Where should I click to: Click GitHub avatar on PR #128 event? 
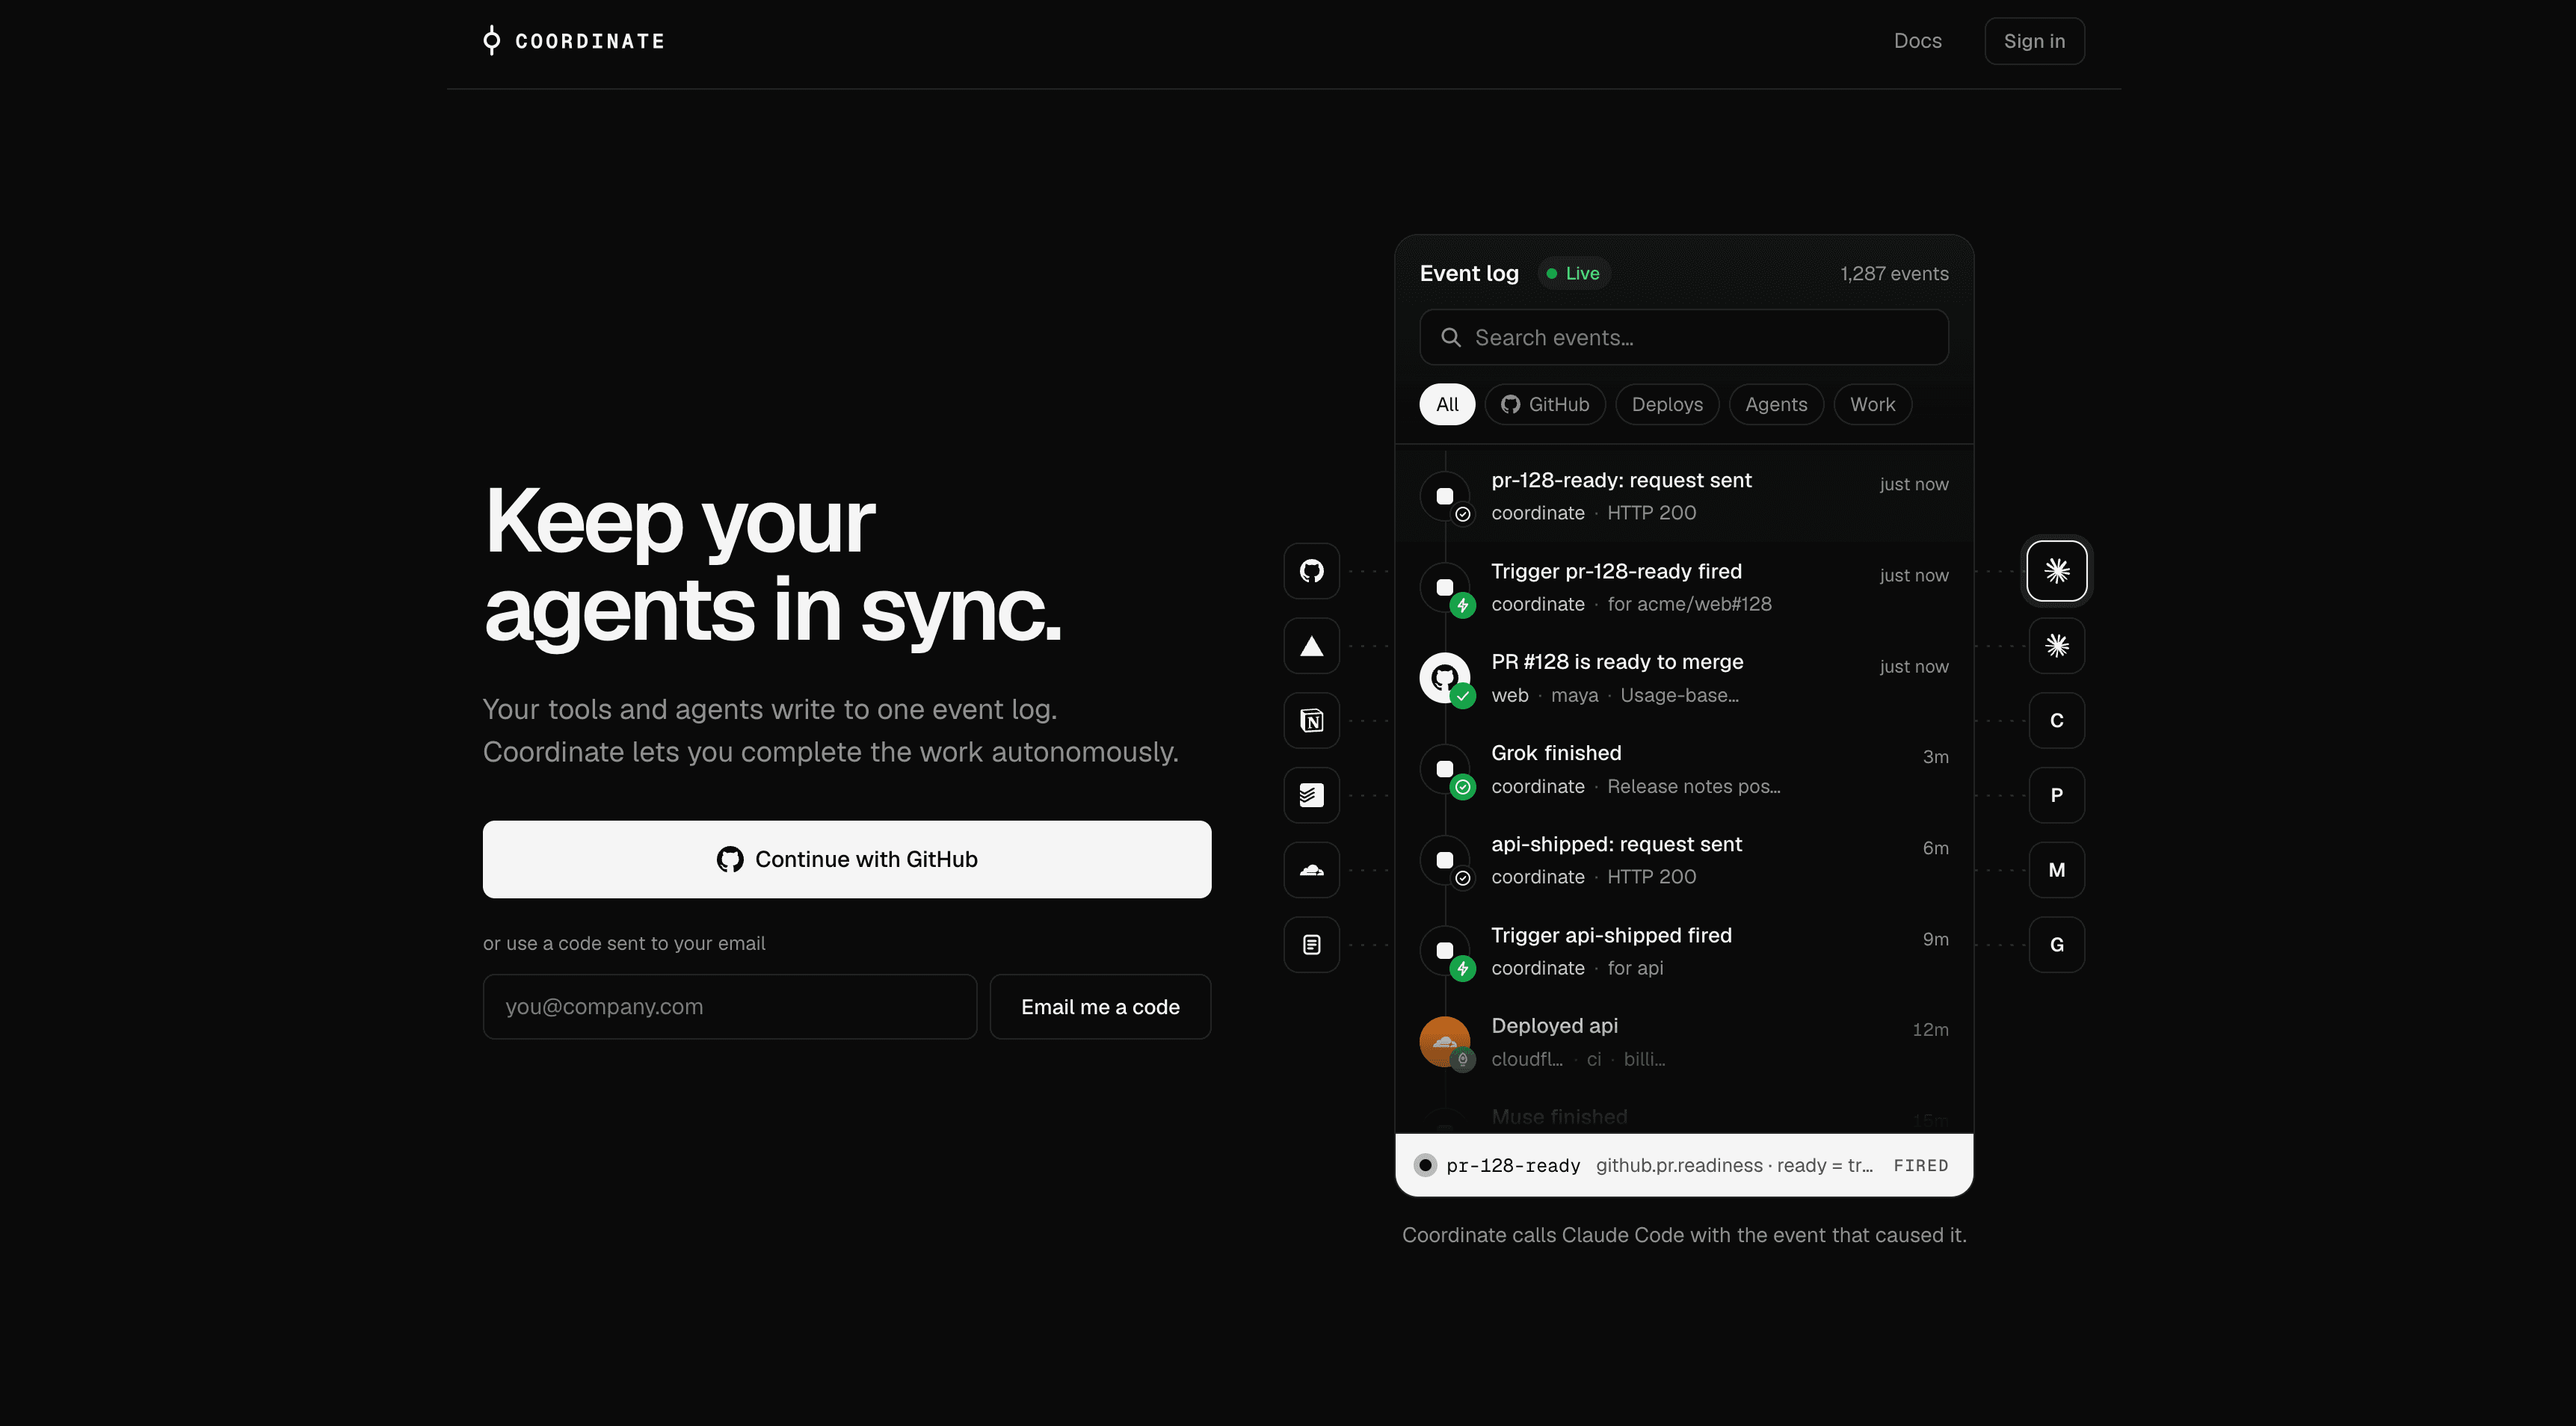1444,677
